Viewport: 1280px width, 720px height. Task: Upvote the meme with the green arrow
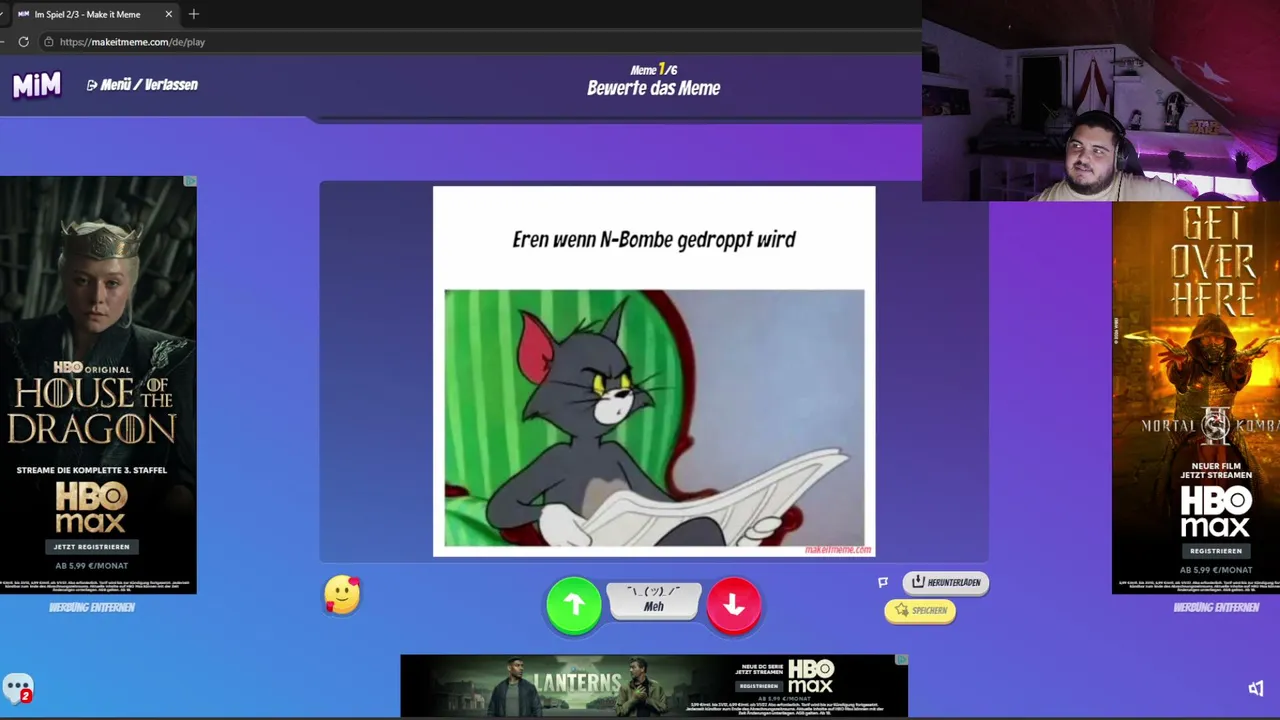[574, 604]
